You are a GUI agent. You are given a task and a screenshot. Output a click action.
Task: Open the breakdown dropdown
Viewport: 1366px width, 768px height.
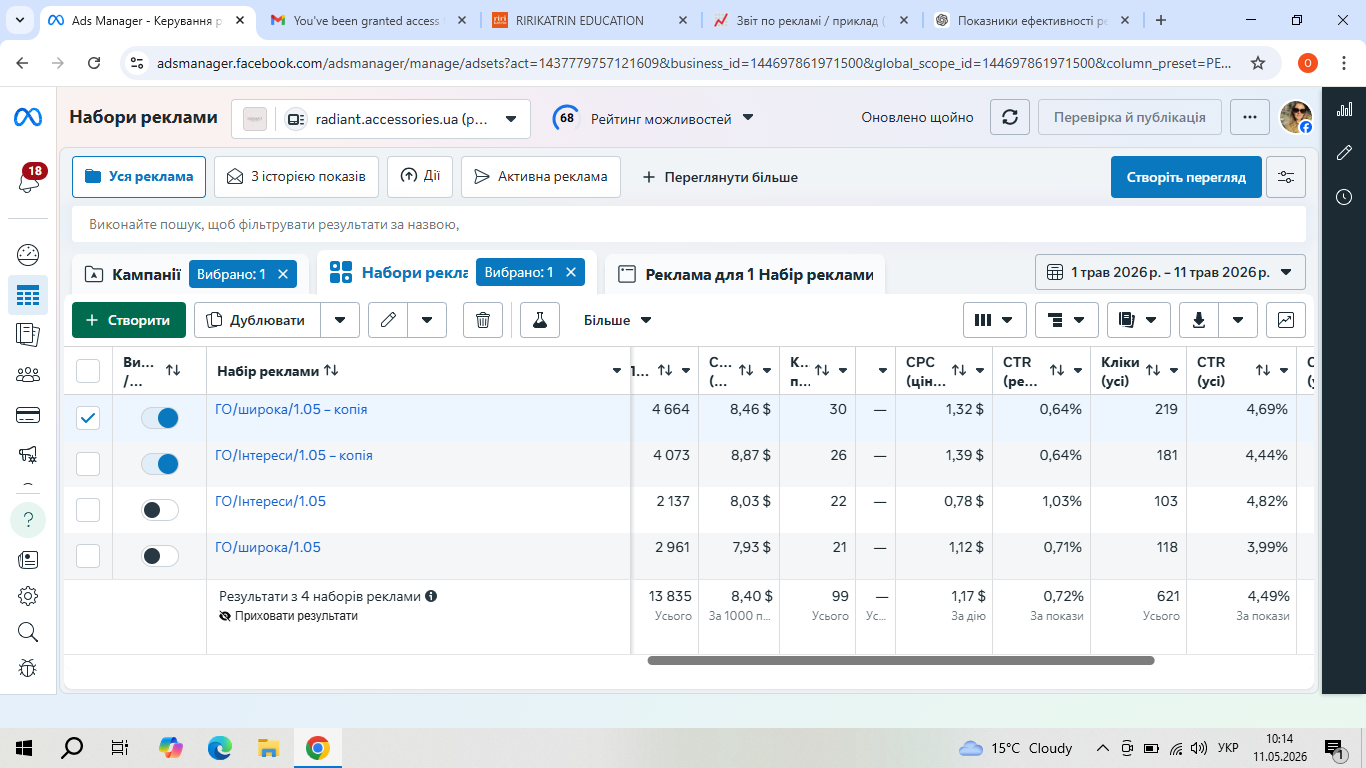[x=1066, y=320]
